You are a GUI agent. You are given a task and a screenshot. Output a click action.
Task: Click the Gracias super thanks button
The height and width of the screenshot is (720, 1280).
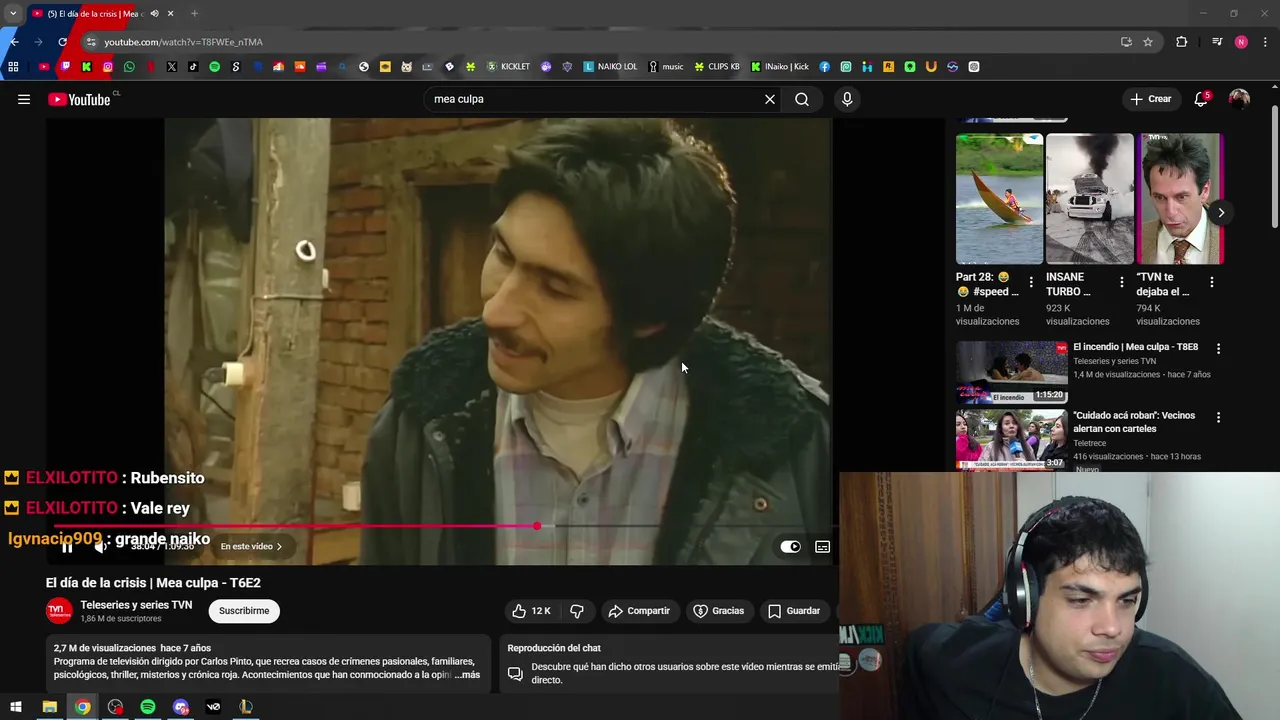tap(719, 611)
